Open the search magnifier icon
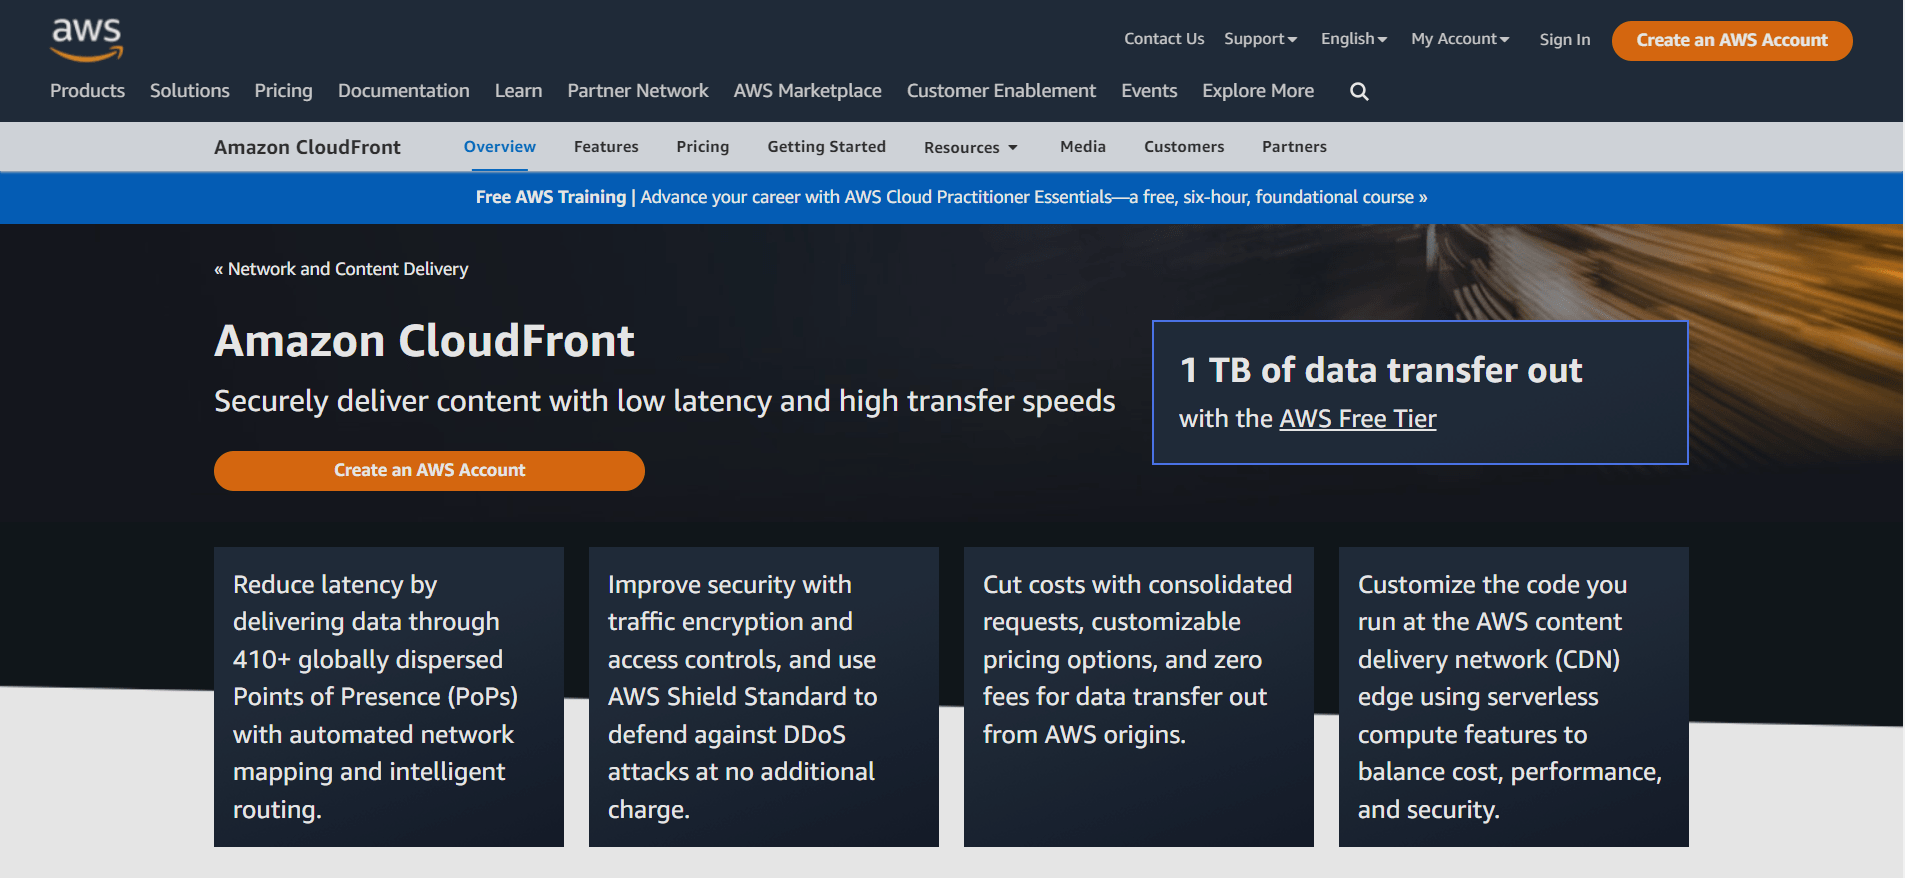Screen dimensions: 1905x878 click(1359, 91)
